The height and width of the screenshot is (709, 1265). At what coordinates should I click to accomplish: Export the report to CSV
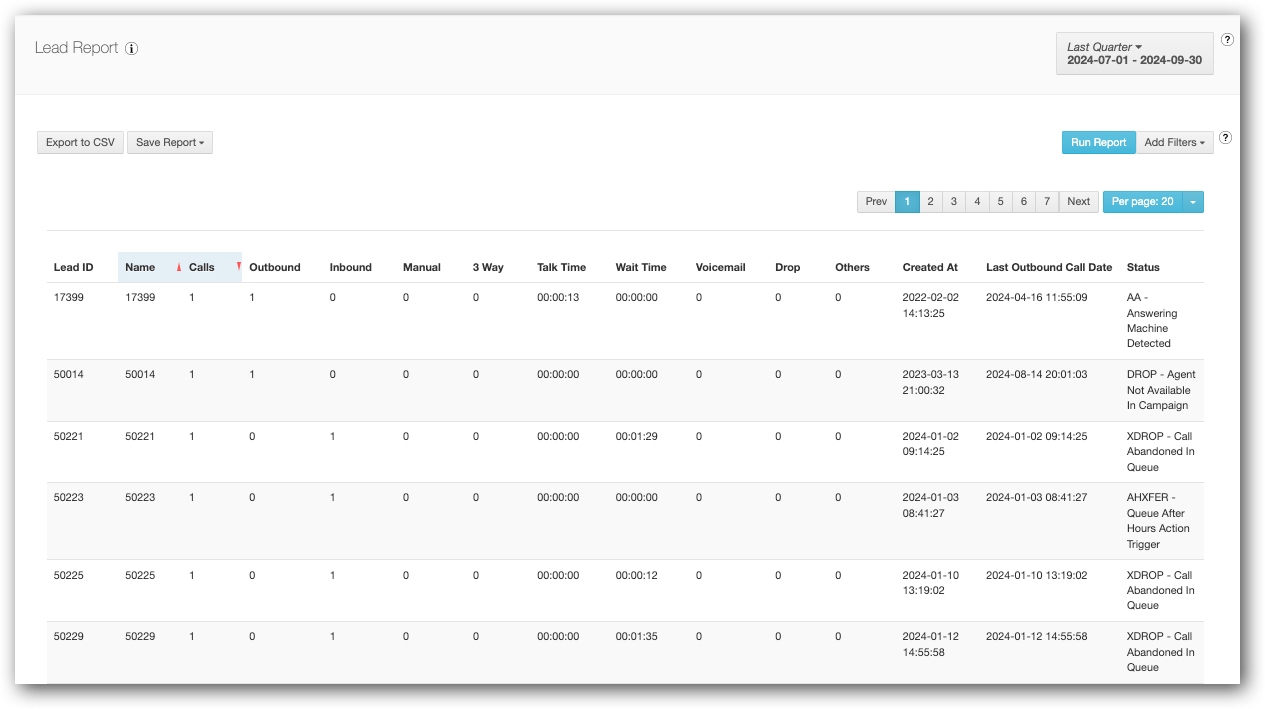[x=80, y=142]
